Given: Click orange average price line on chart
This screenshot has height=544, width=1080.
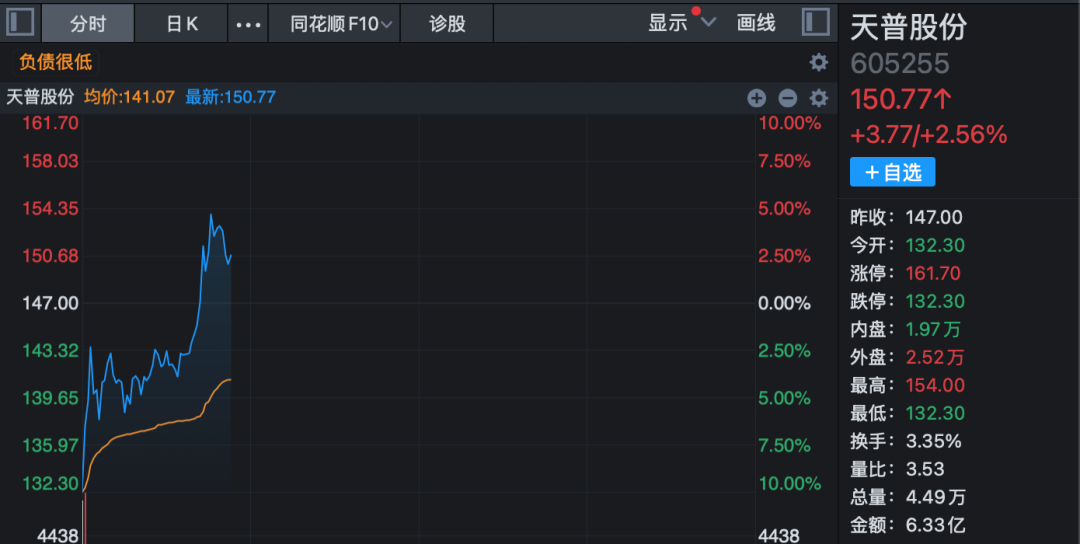Looking at the screenshot, I should coord(158,425).
